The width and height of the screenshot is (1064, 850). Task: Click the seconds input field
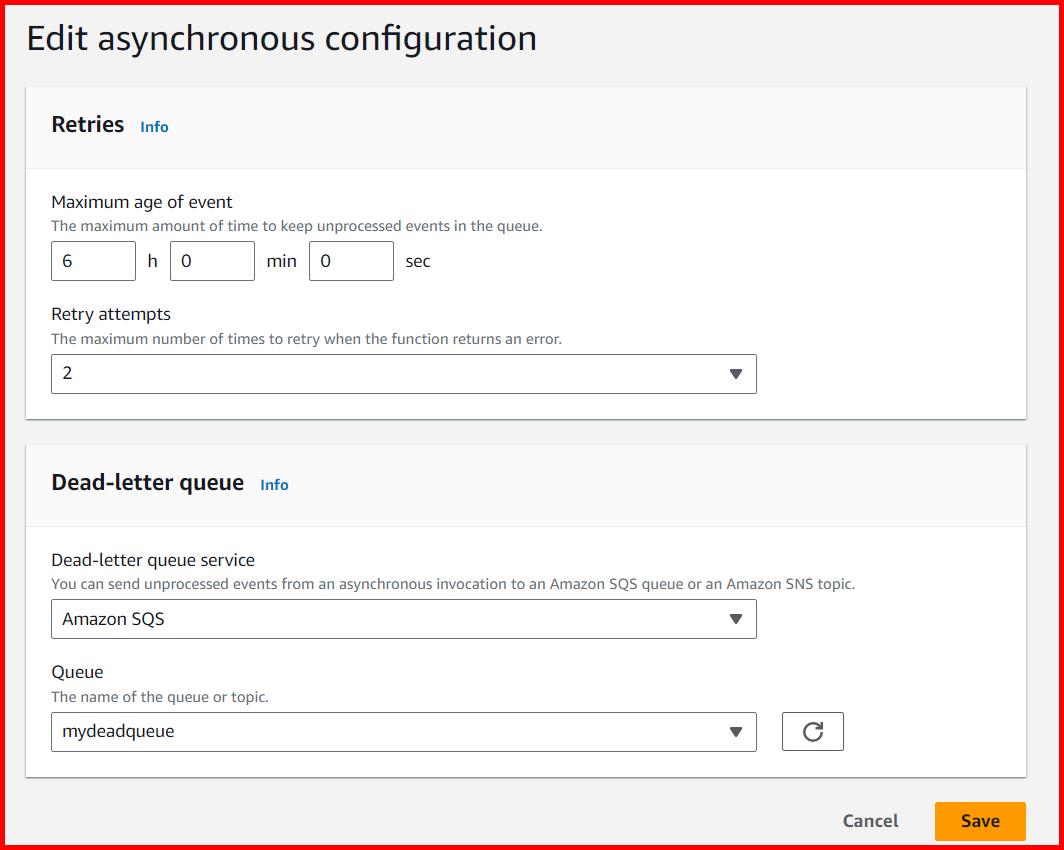[352, 261]
